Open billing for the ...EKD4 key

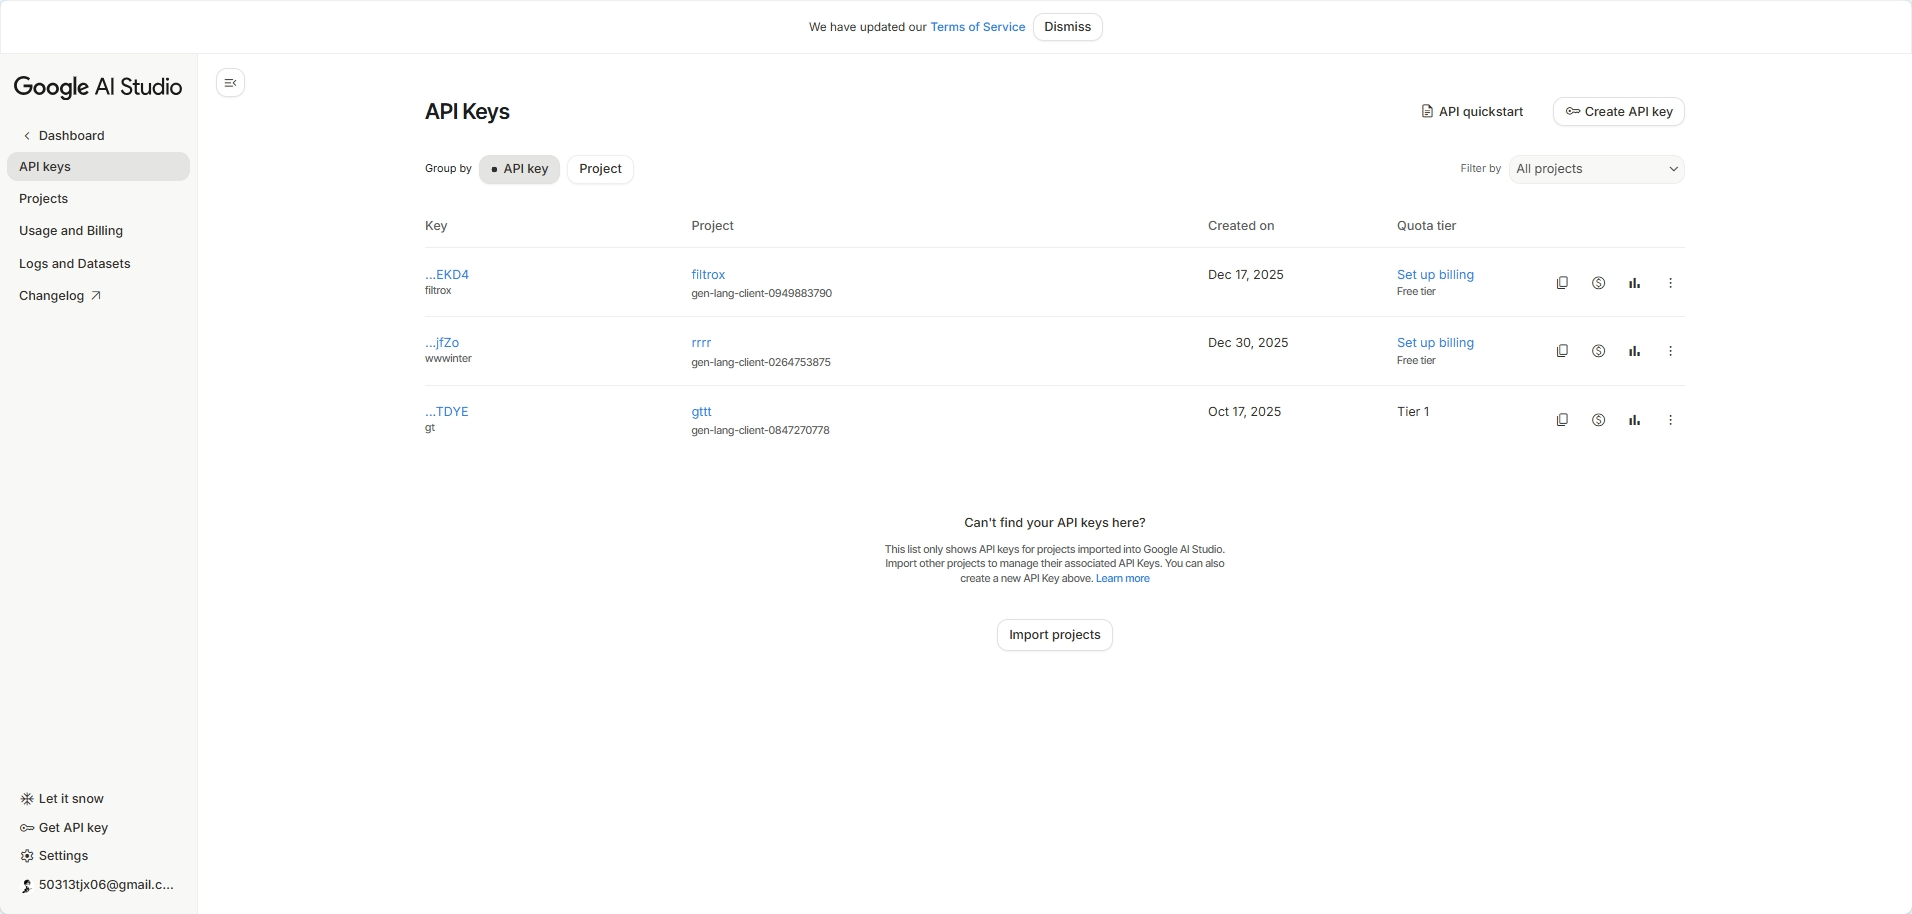pos(1598,283)
